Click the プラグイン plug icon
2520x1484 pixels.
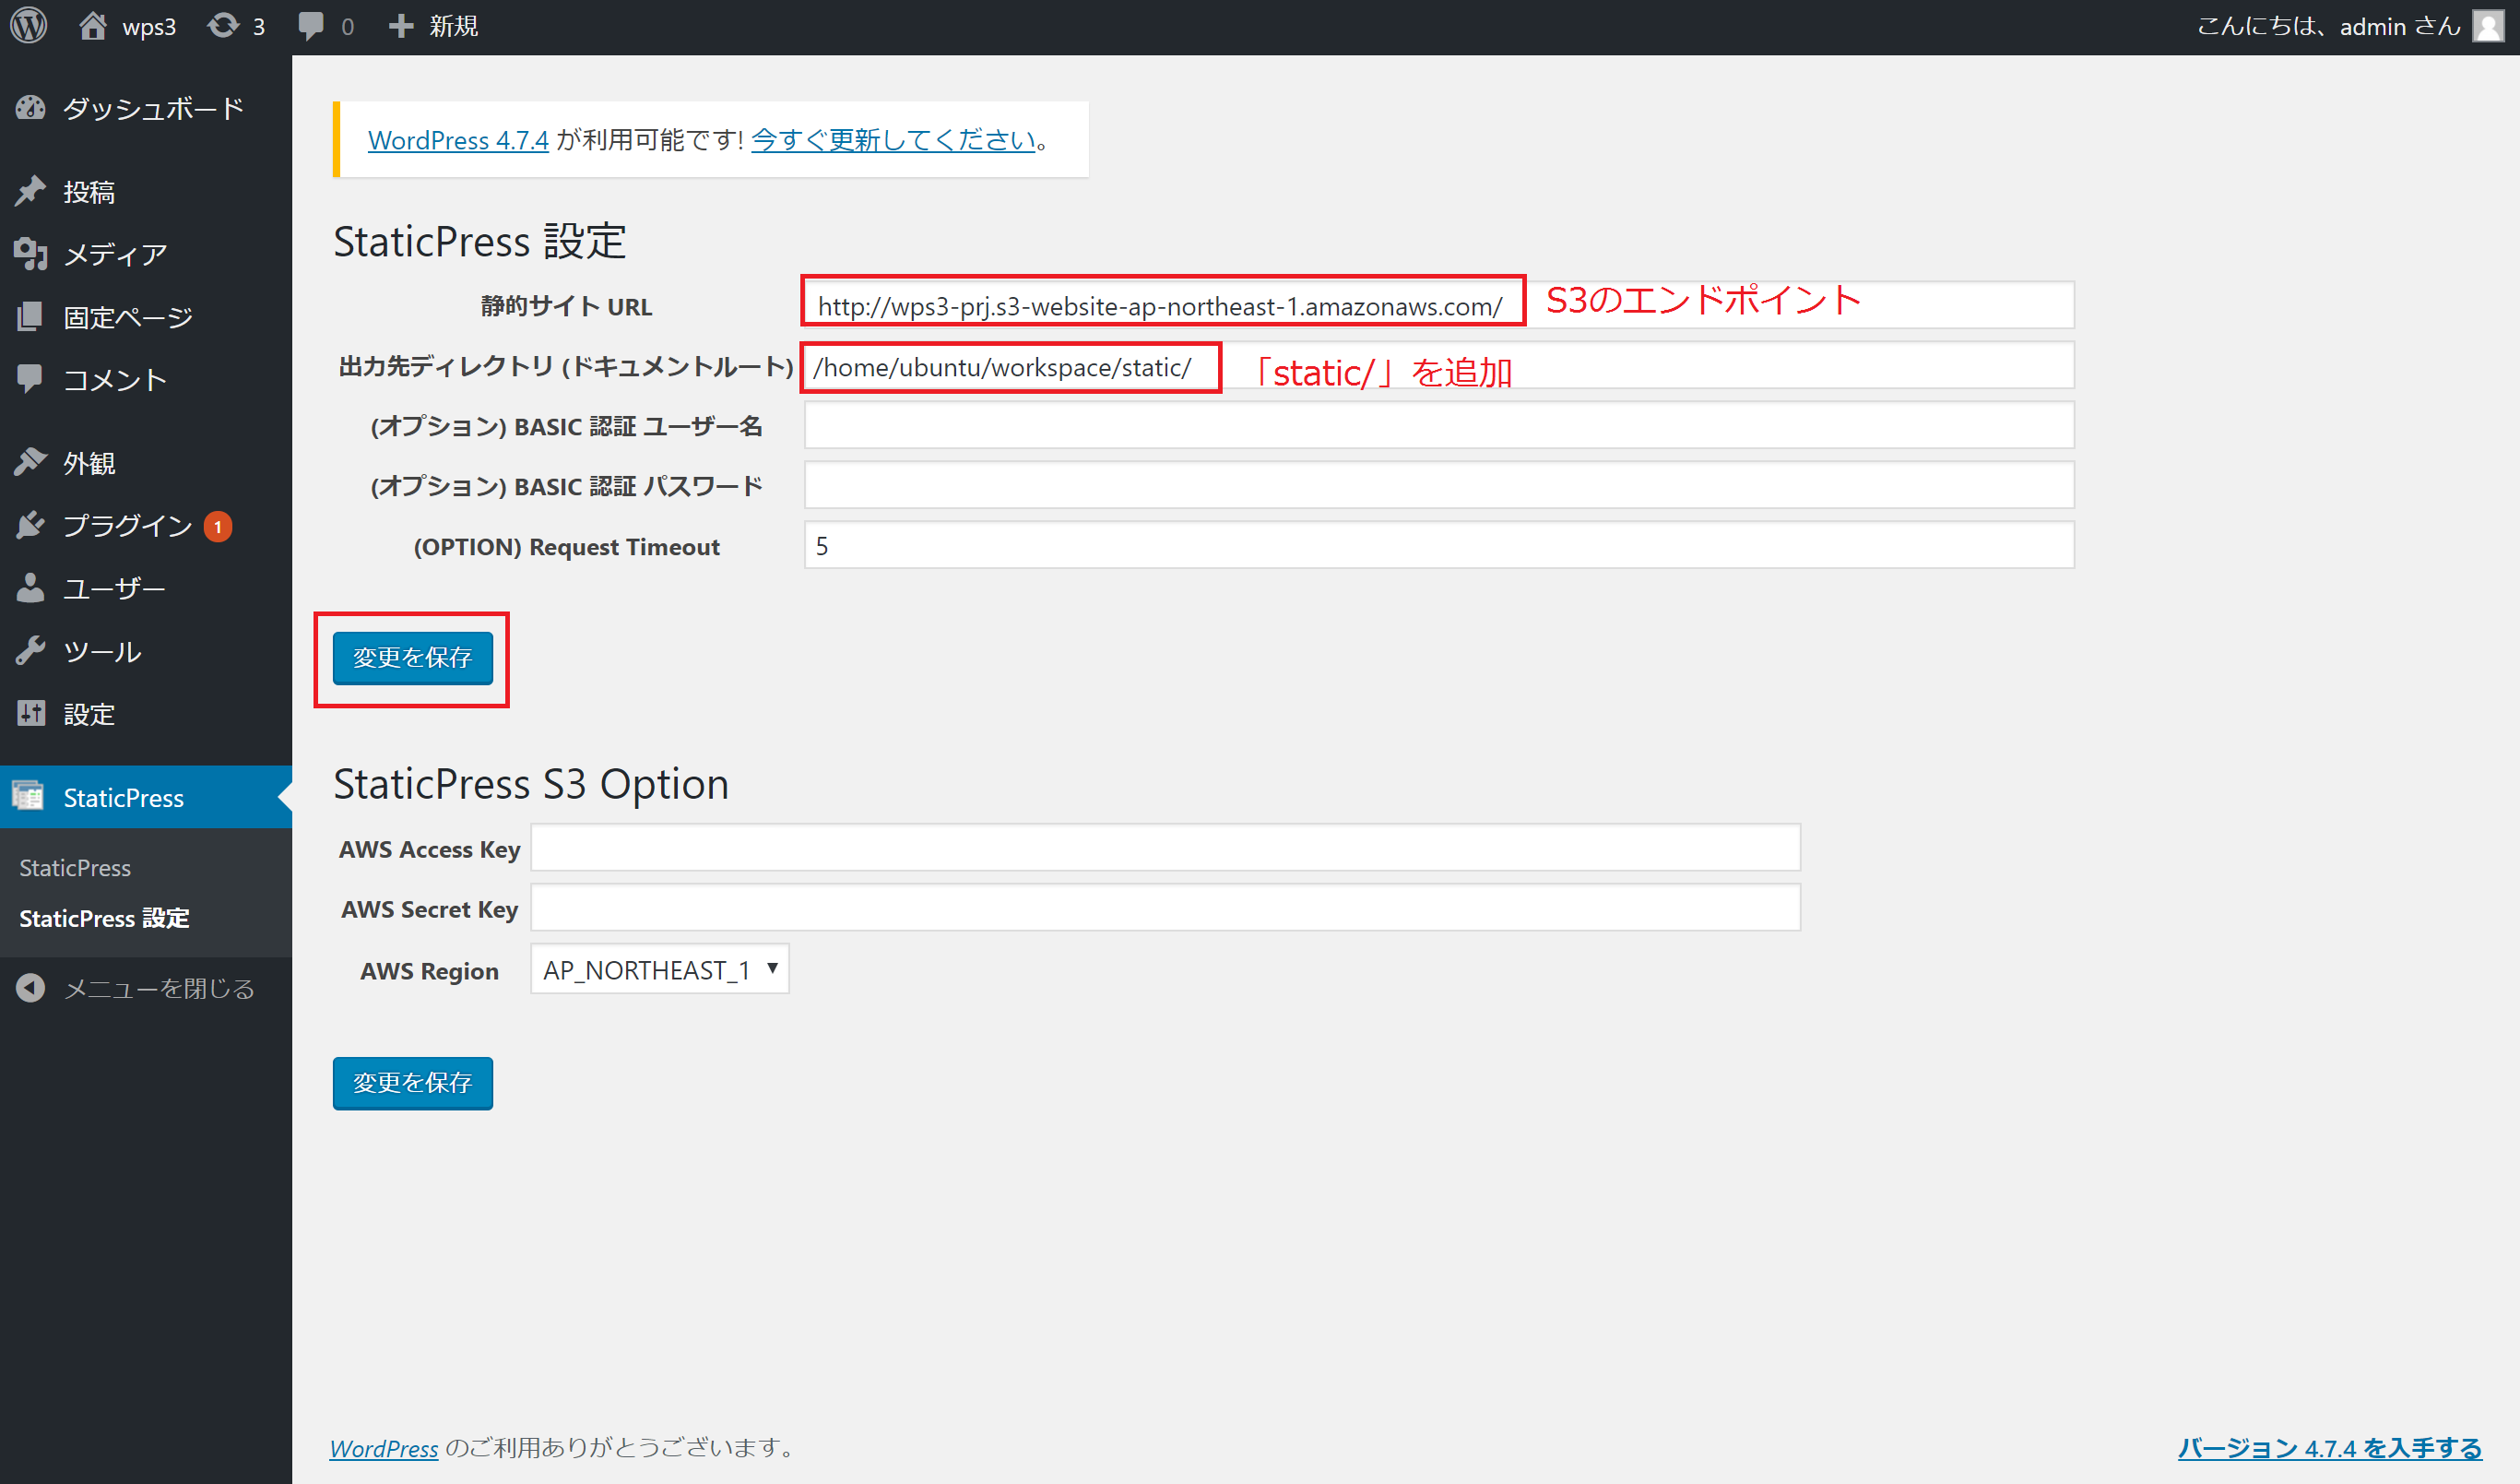click(x=31, y=525)
